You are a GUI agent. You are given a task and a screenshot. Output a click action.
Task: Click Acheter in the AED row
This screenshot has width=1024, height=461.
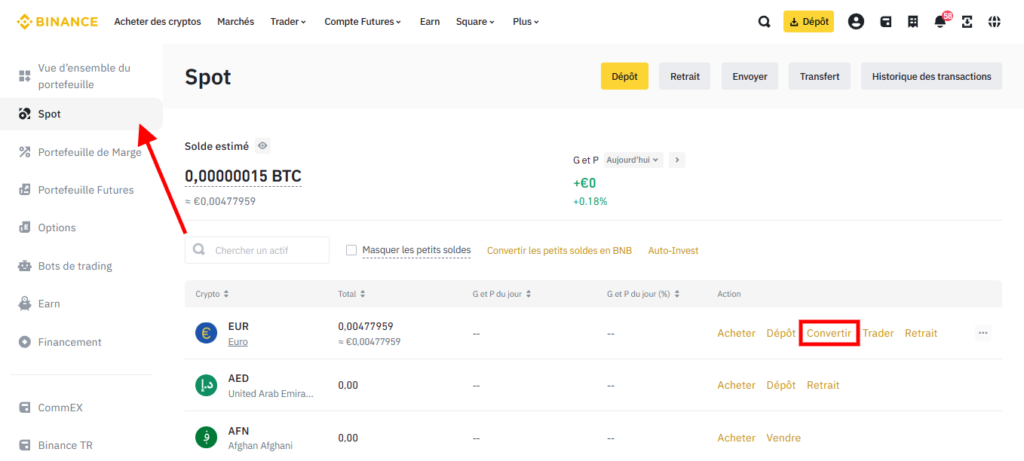(x=736, y=385)
